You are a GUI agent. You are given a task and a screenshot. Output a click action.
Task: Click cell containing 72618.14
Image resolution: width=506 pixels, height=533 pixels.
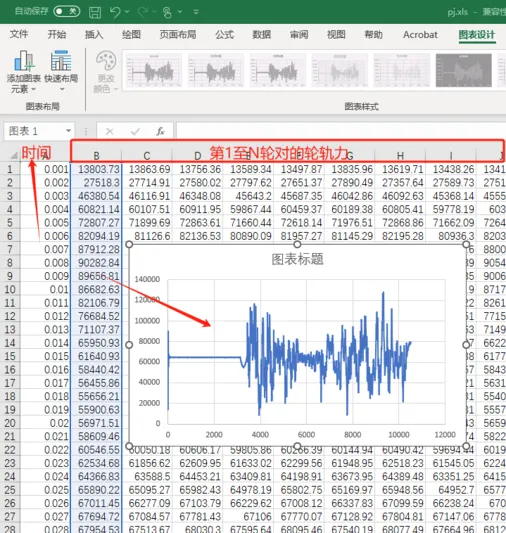(299, 223)
